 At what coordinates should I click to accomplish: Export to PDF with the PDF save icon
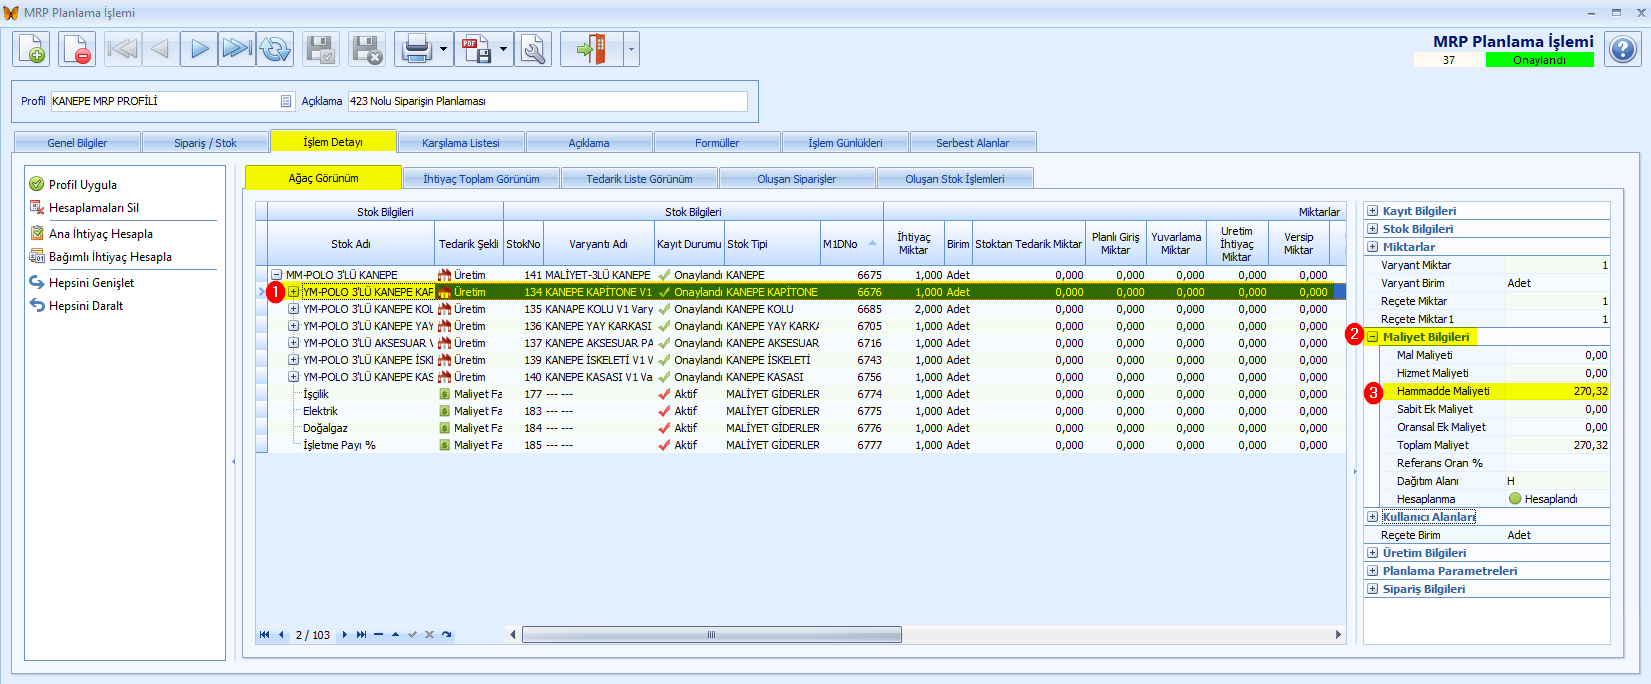475,48
